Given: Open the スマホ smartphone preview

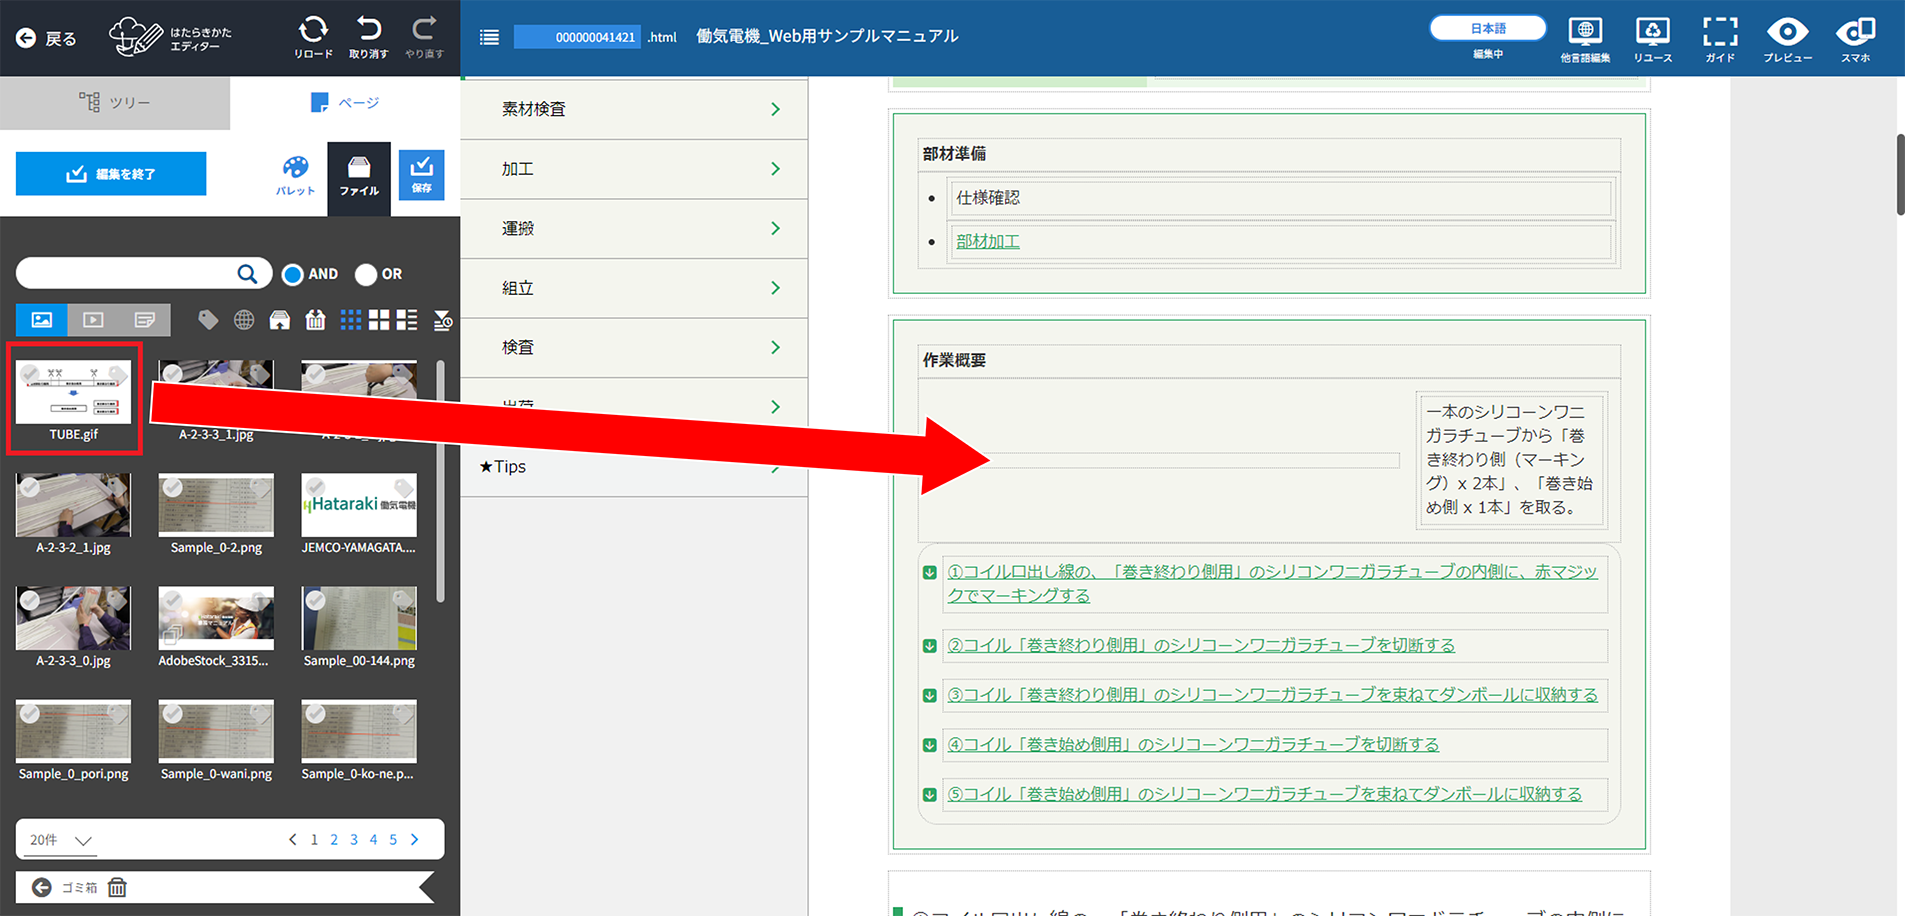Looking at the screenshot, I should (1855, 33).
